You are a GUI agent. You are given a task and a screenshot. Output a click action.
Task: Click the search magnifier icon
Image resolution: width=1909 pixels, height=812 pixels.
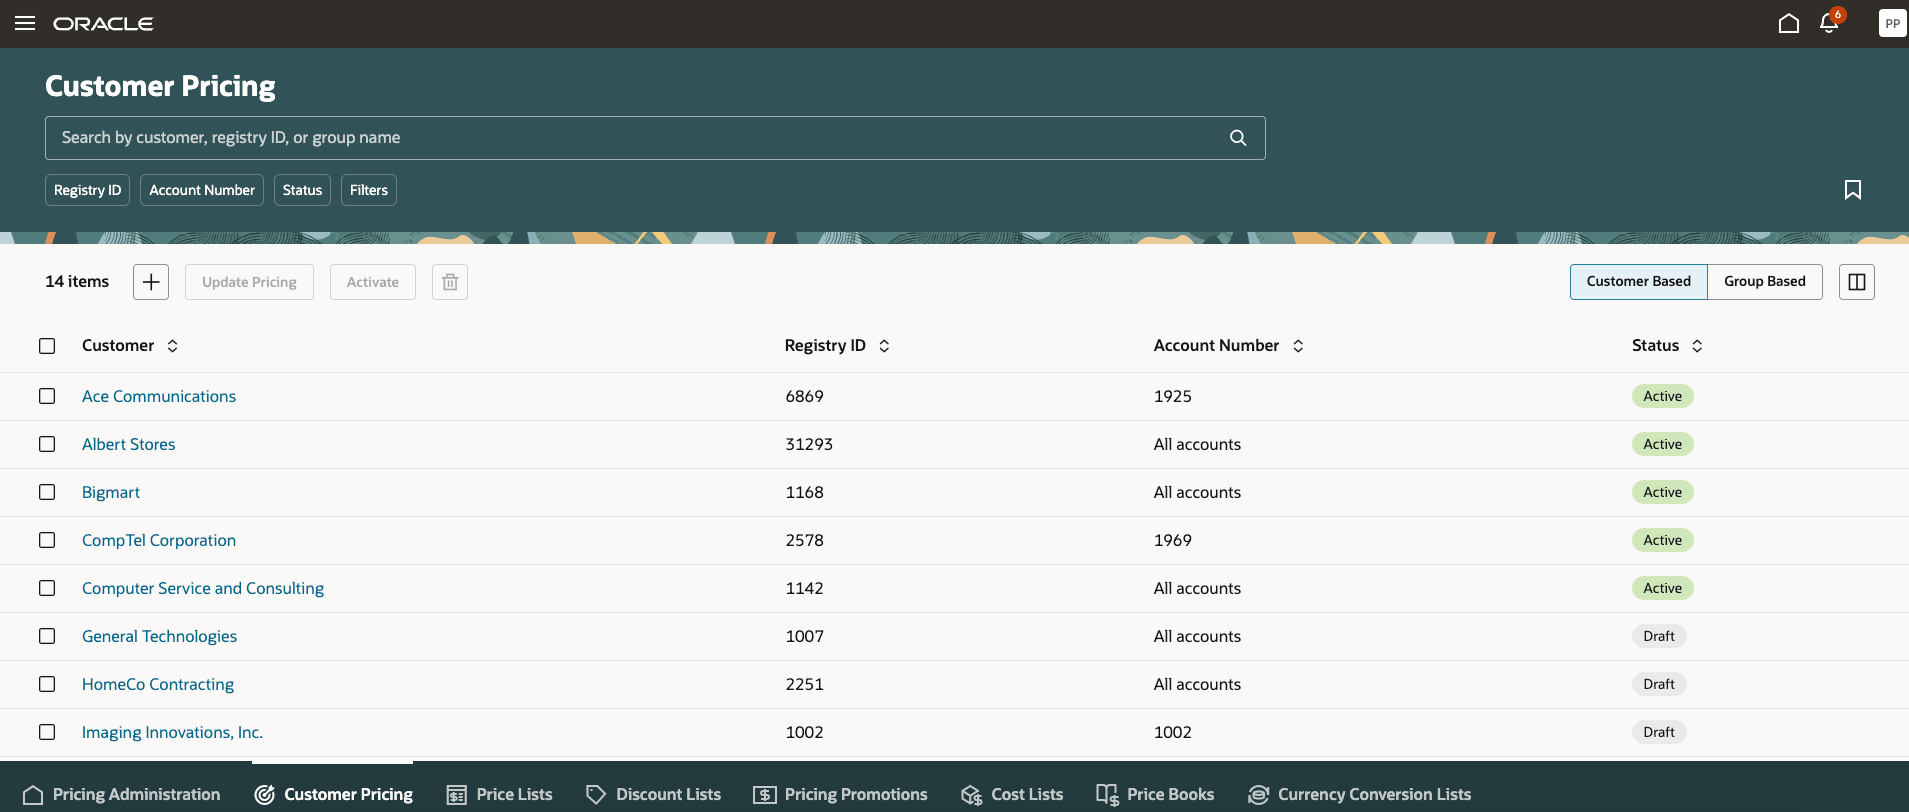click(x=1238, y=138)
